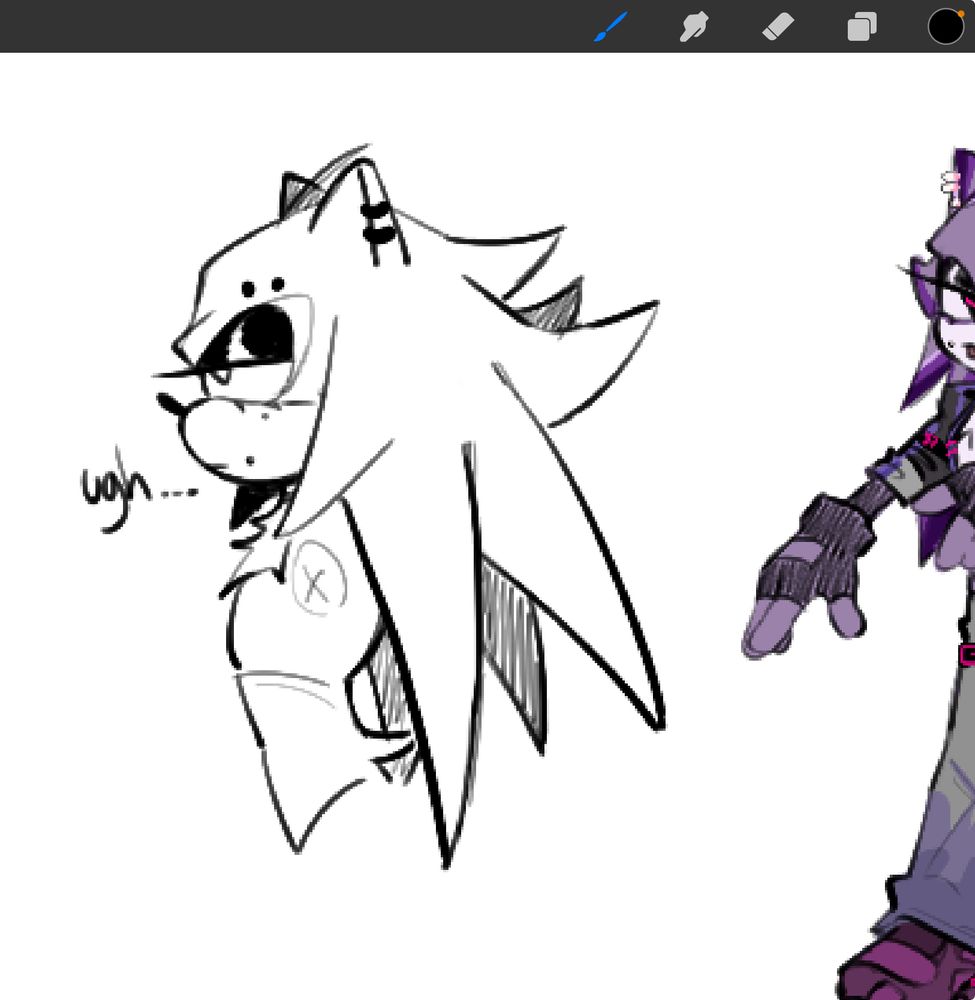Select the Brush tool

click(610, 27)
